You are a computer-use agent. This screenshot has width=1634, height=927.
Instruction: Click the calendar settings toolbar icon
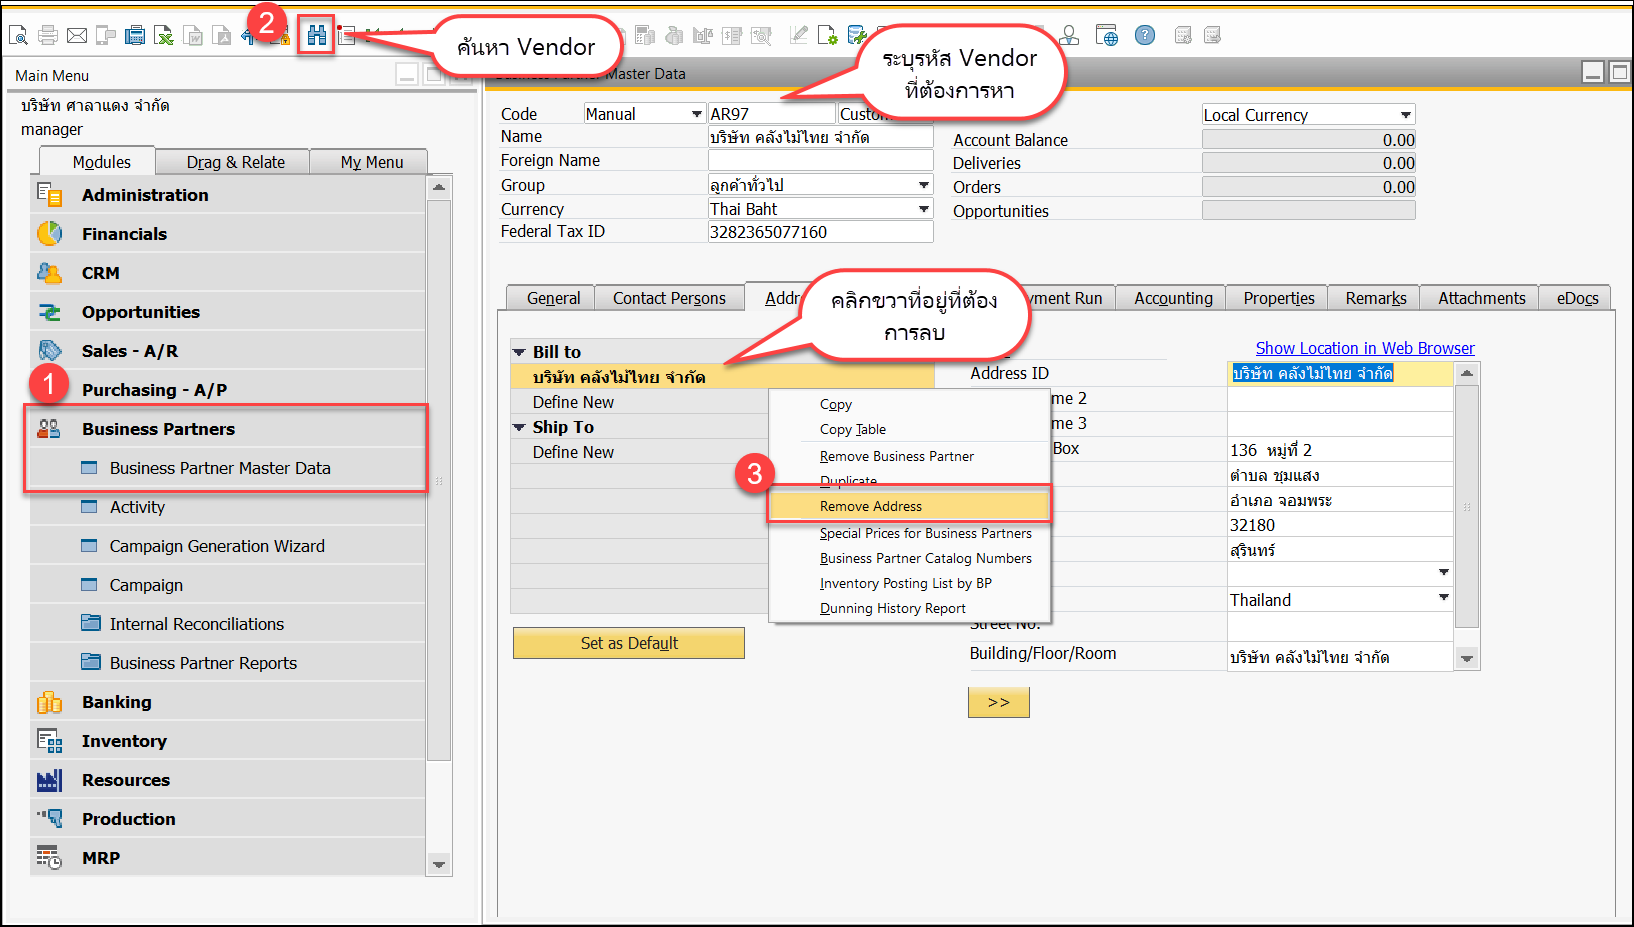pos(1183,35)
